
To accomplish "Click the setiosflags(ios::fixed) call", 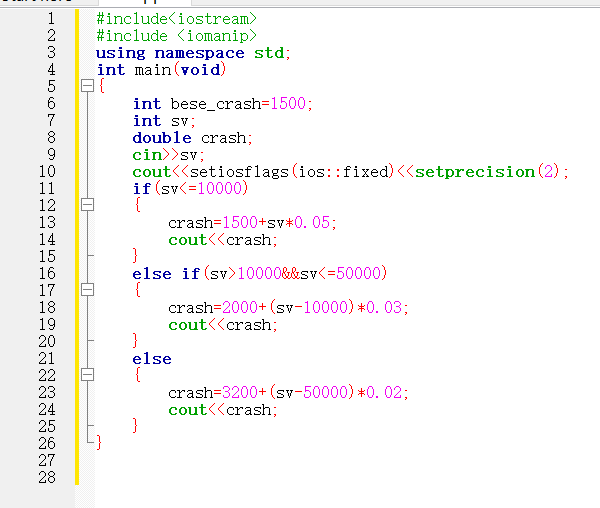I will click(292, 172).
